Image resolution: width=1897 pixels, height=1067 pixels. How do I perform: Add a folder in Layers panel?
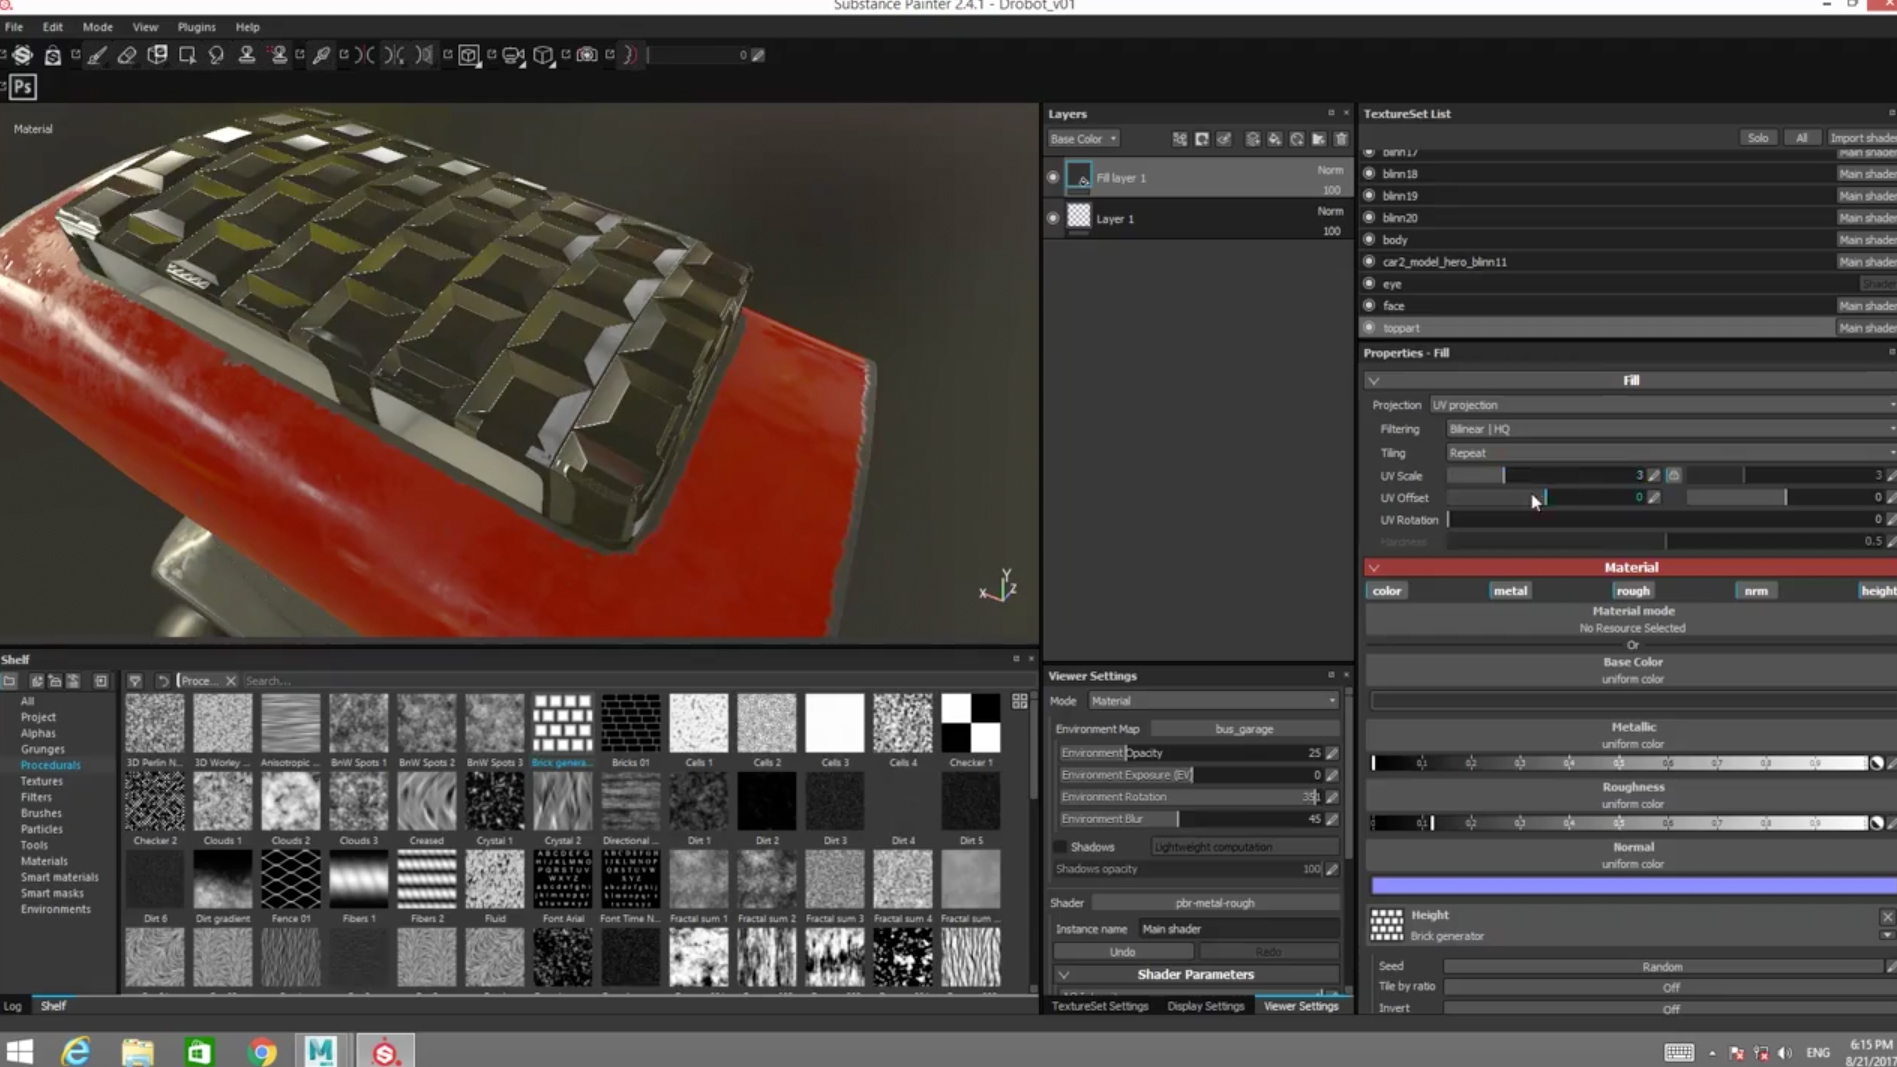pos(1319,139)
